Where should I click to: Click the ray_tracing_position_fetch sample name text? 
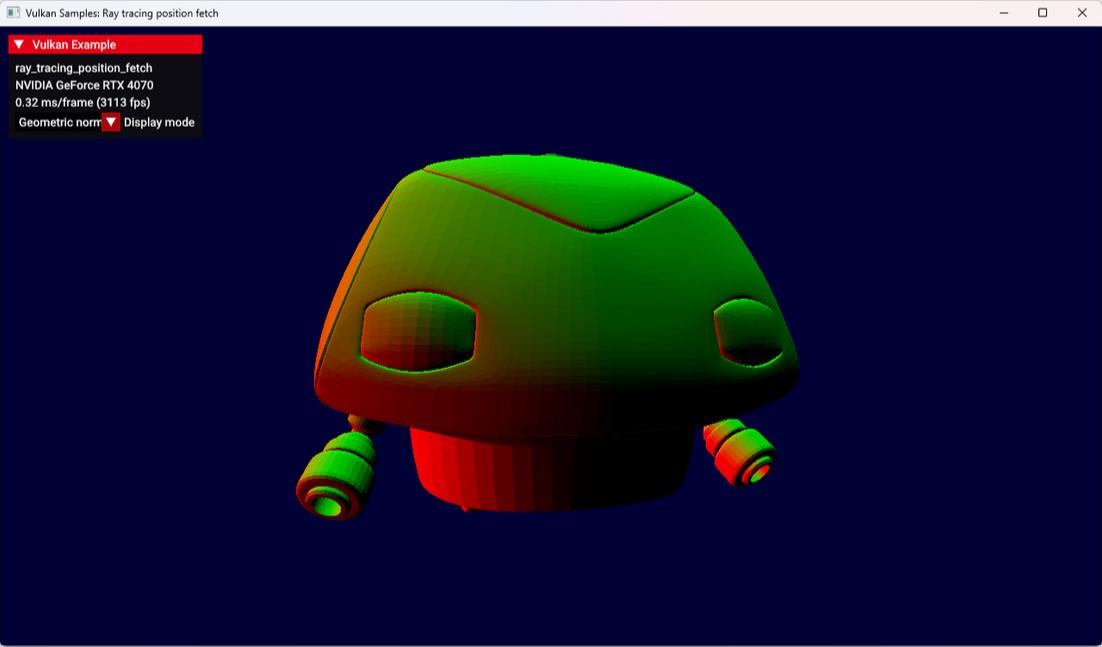84,68
